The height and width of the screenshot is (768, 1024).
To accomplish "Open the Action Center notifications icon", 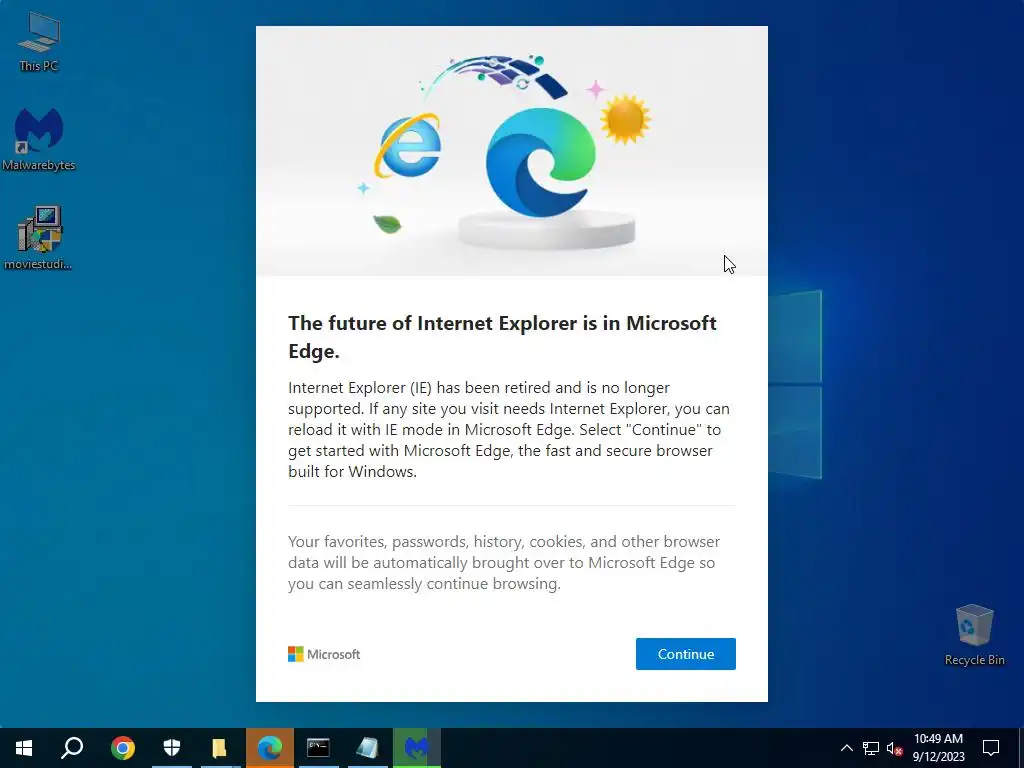I will (991, 748).
